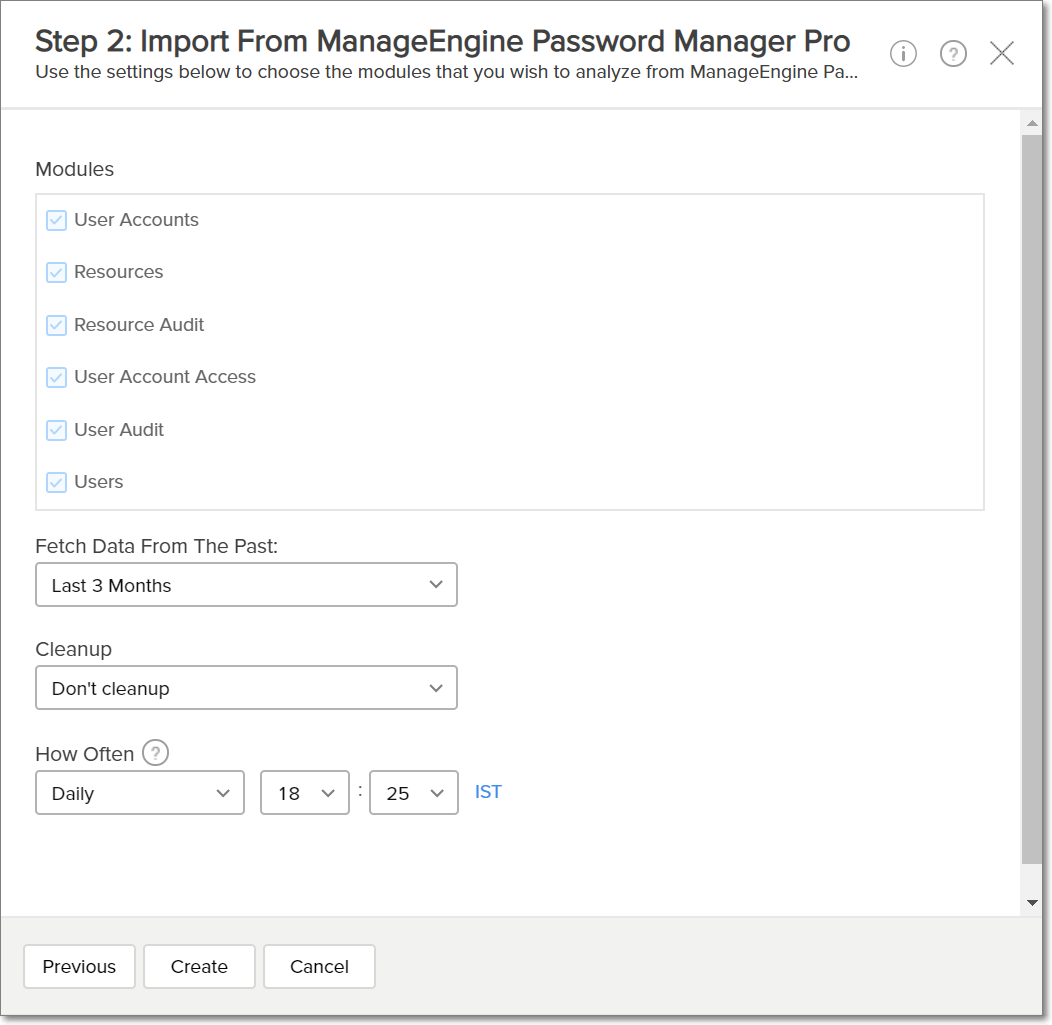Toggle the Resource Audit checkbox
The image size is (1052, 1025).
tap(57, 325)
